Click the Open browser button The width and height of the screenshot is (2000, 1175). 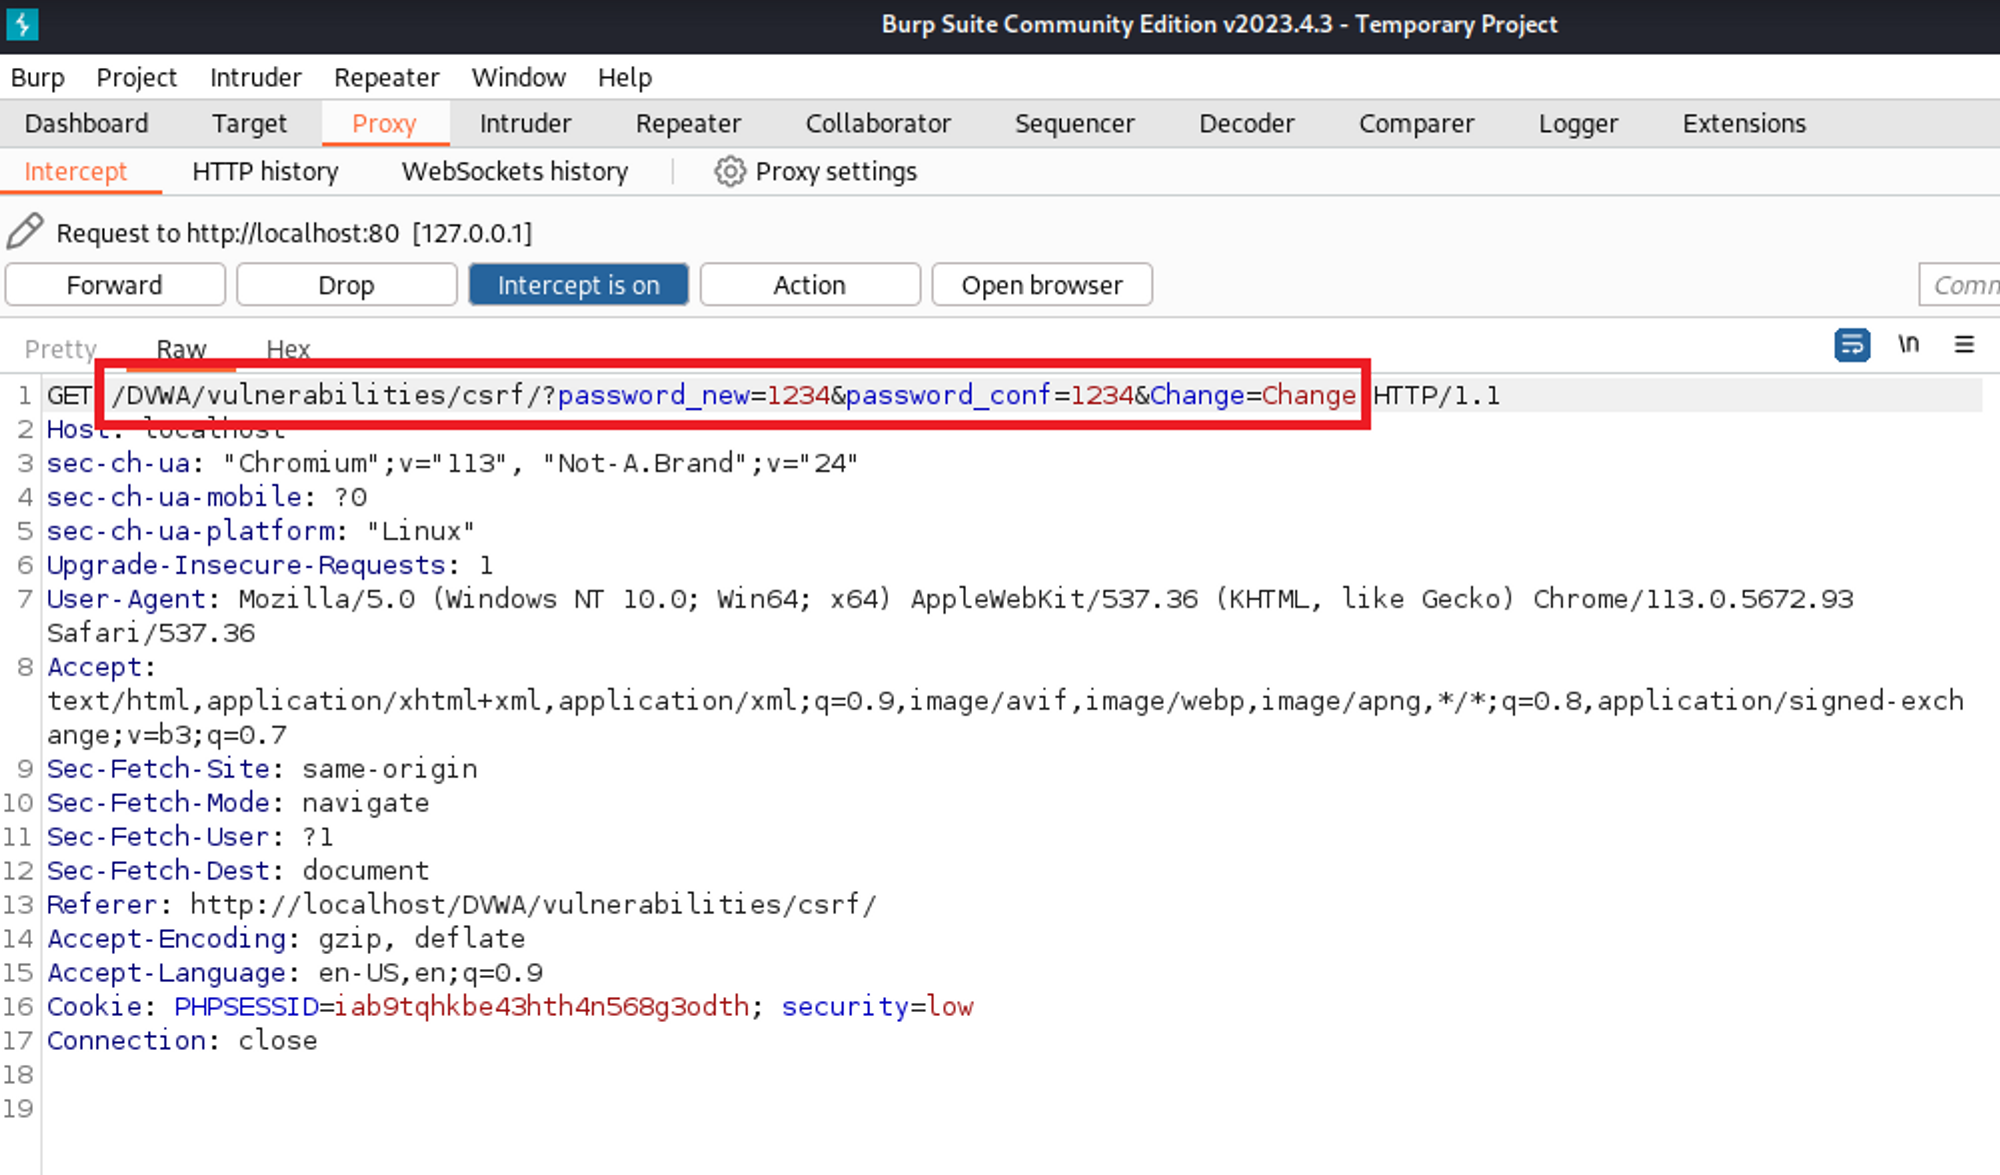point(1041,285)
